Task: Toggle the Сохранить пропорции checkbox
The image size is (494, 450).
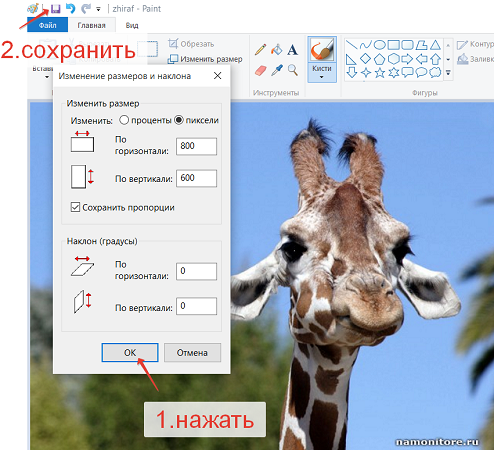Action: click(75, 207)
